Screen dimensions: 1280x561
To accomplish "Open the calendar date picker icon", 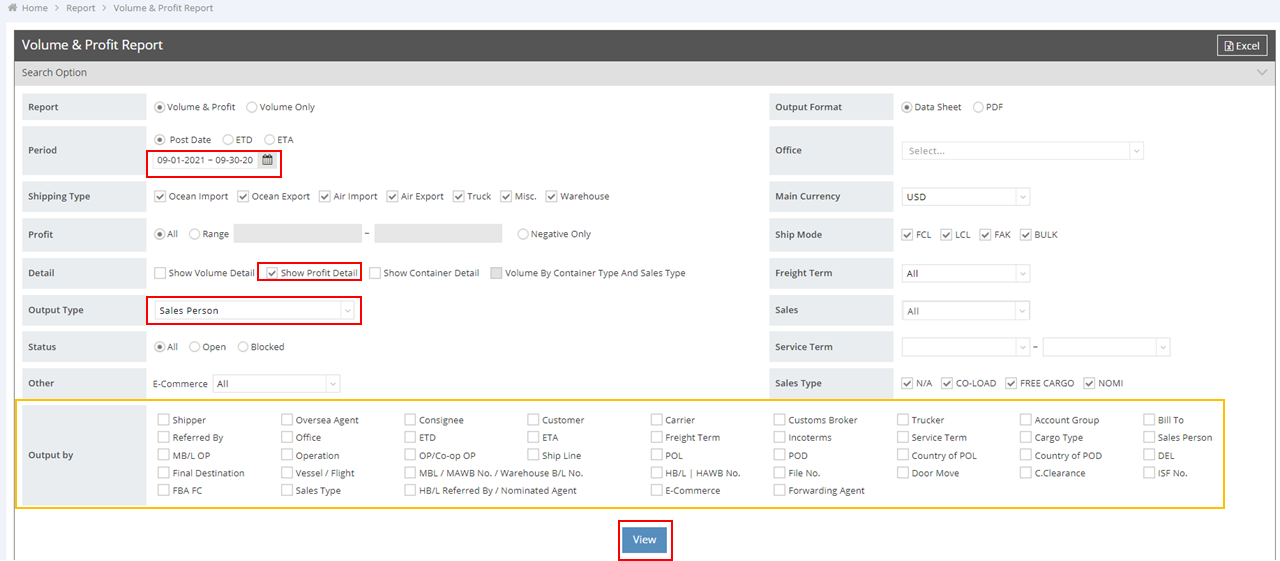I will (267, 160).
